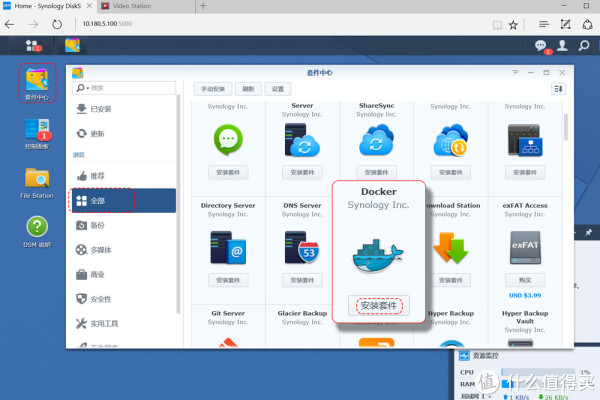The width and height of the screenshot is (600, 400).
Task: Click the resource monitor widget icon
Action: coord(464,356)
